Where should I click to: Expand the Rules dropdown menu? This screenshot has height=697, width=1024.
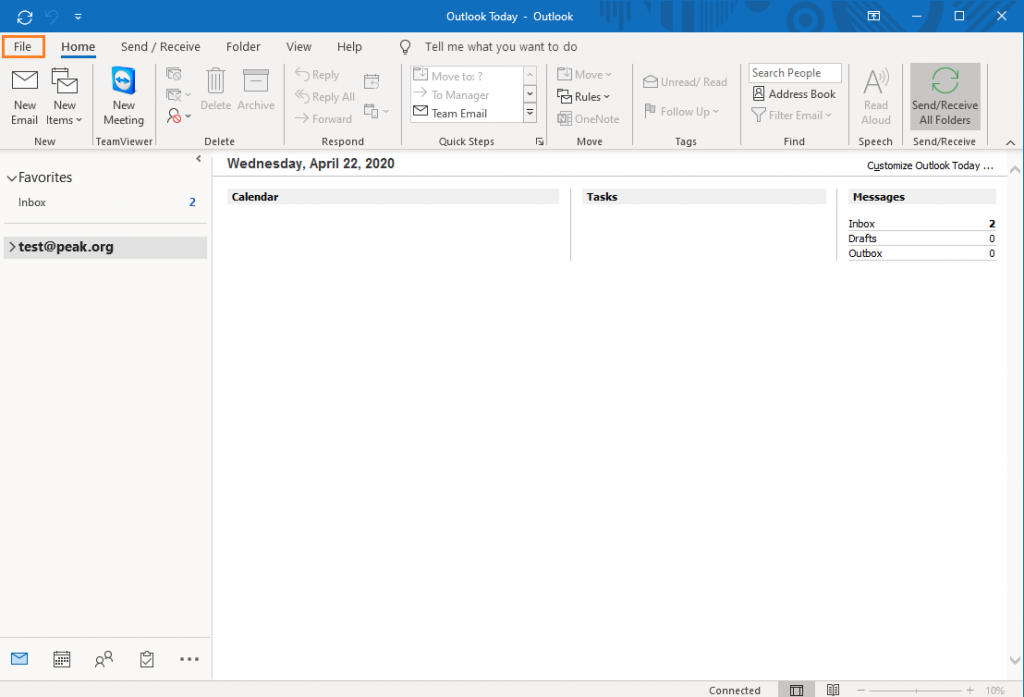[584, 97]
